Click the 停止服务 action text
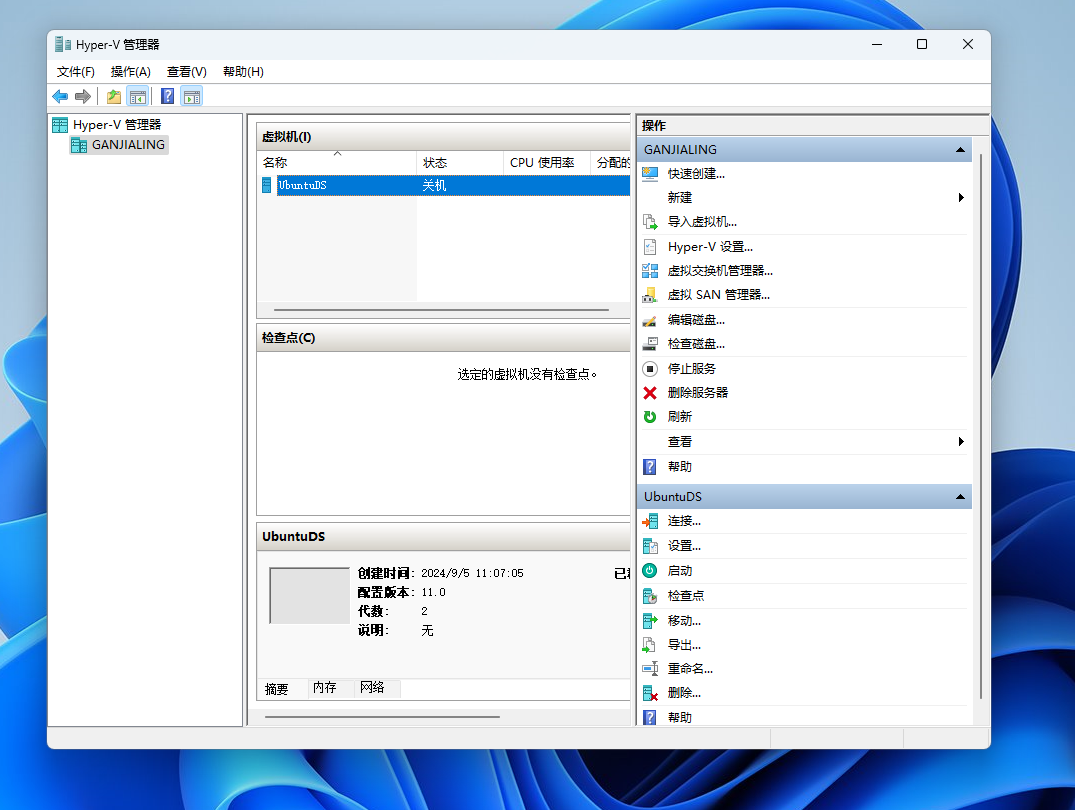 [692, 369]
